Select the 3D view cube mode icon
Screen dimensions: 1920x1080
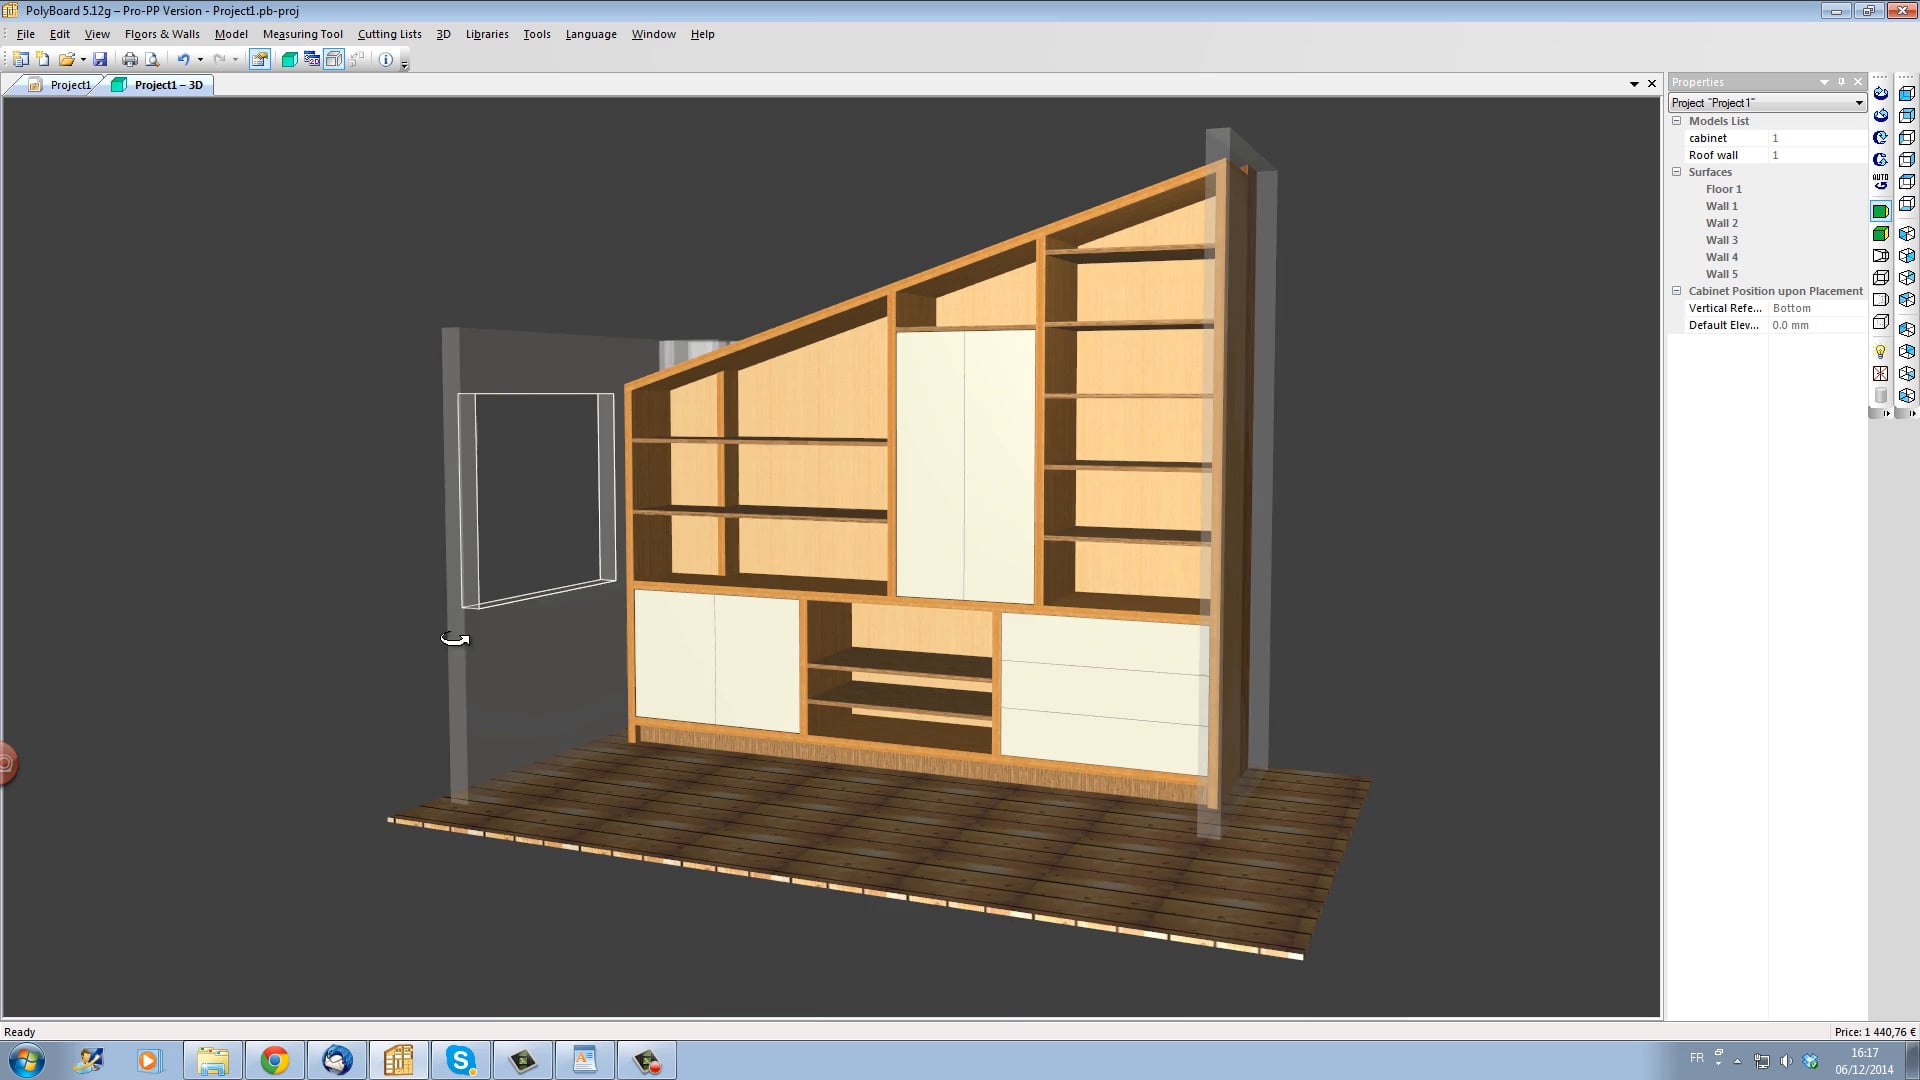(x=1908, y=92)
